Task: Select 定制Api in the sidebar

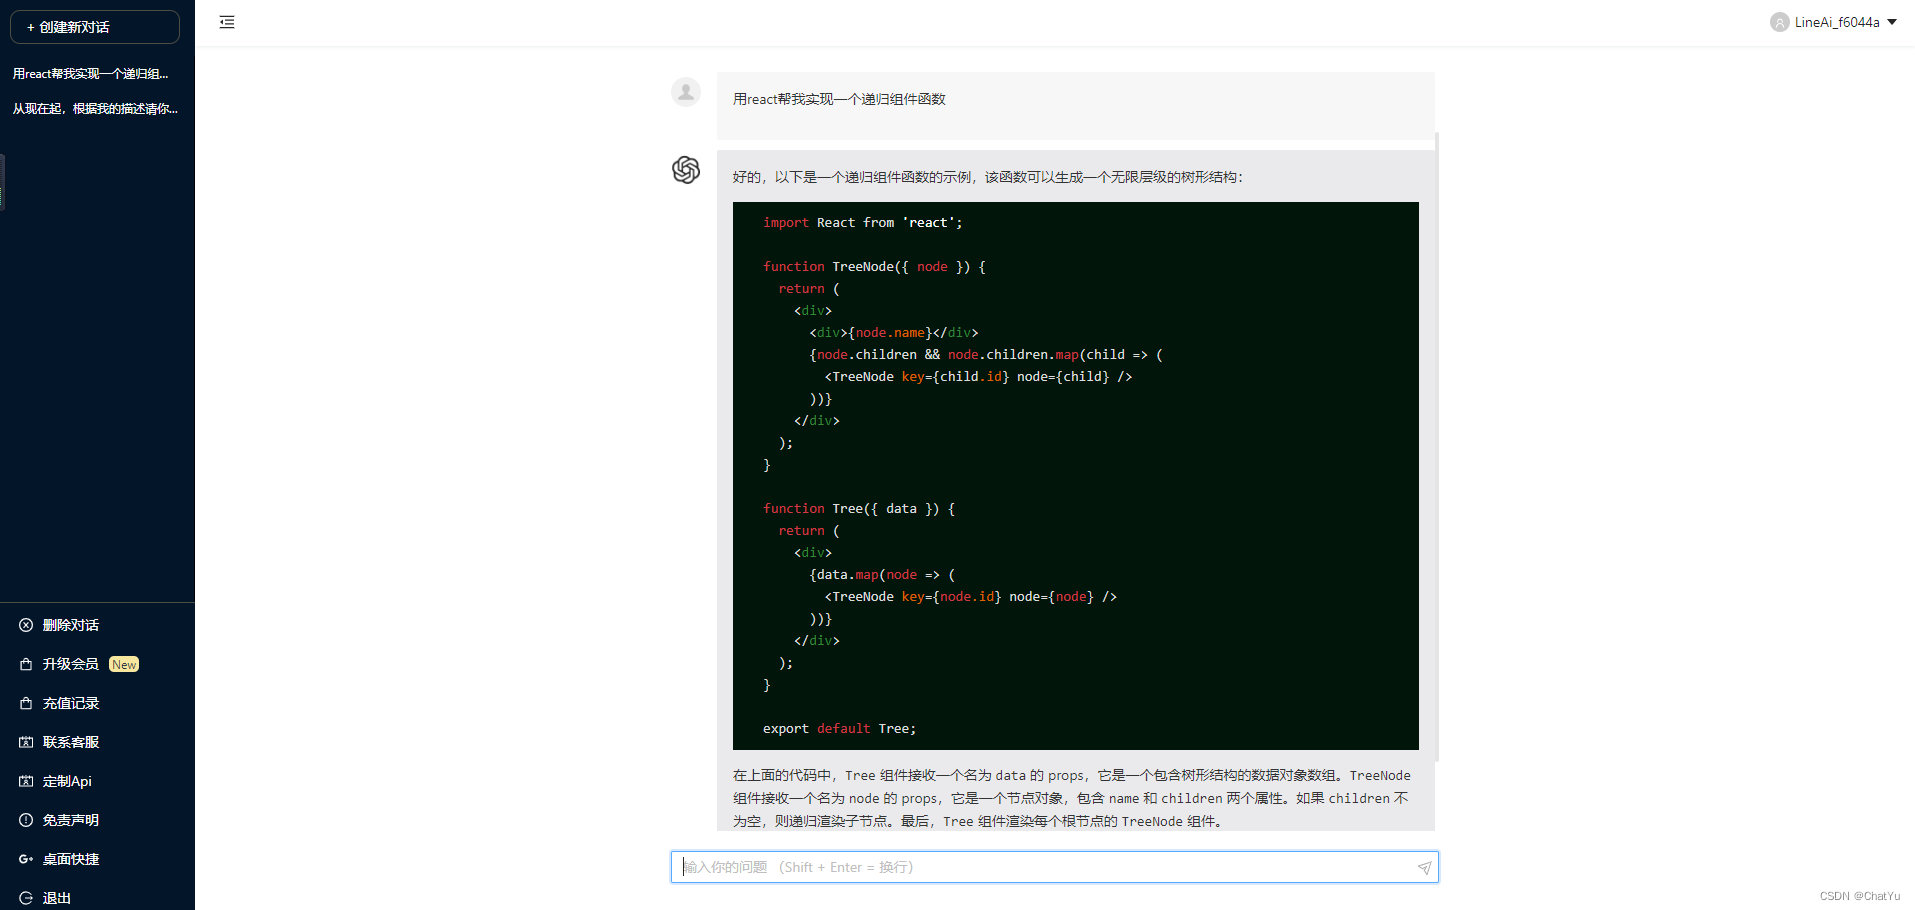Action: [x=67, y=781]
